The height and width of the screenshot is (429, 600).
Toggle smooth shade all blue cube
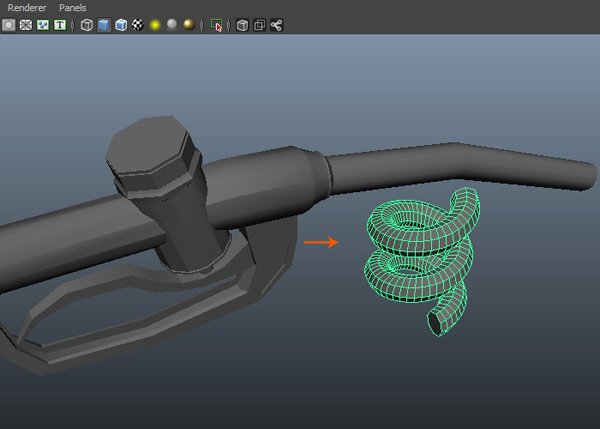tap(104, 24)
